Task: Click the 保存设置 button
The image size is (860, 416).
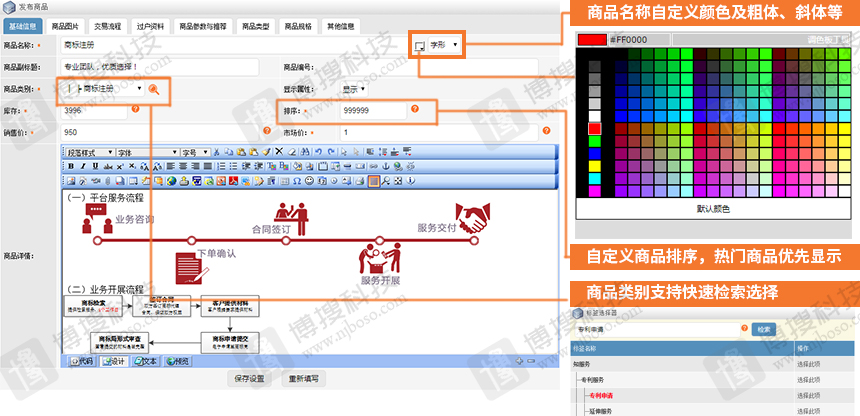Action: [249, 379]
